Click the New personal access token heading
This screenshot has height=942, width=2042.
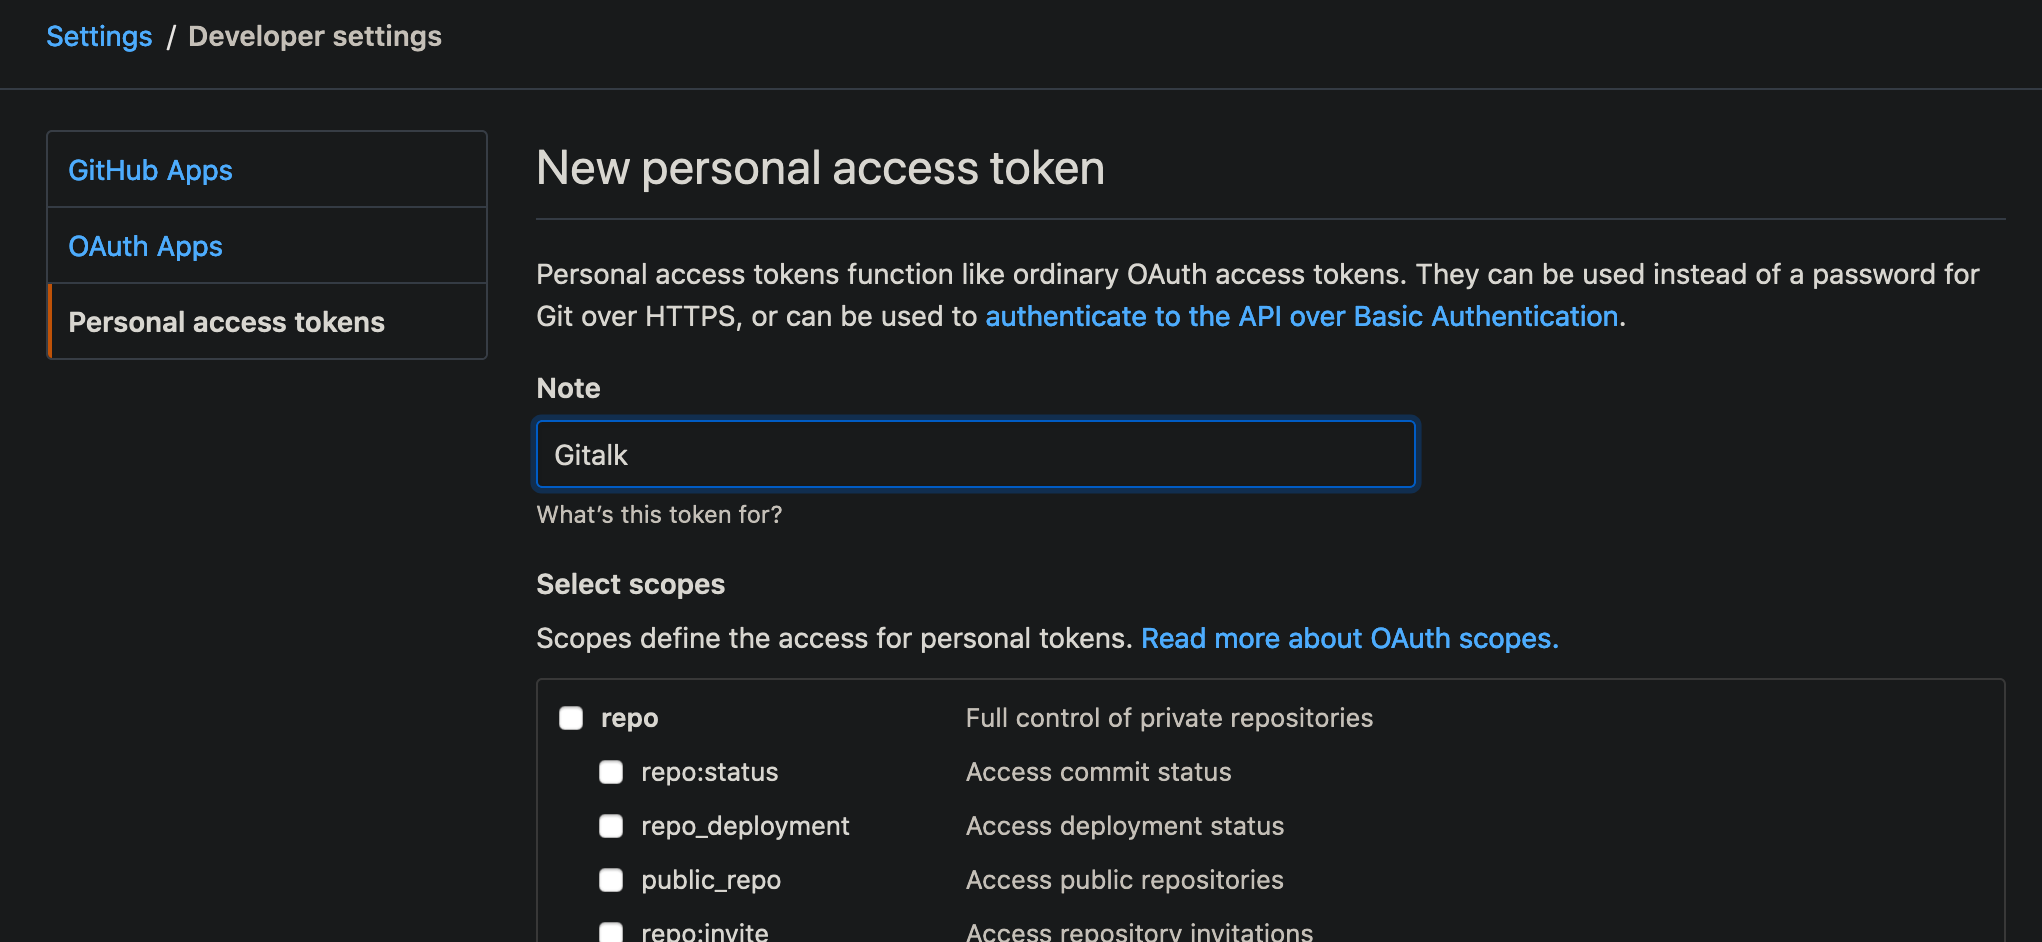click(820, 168)
